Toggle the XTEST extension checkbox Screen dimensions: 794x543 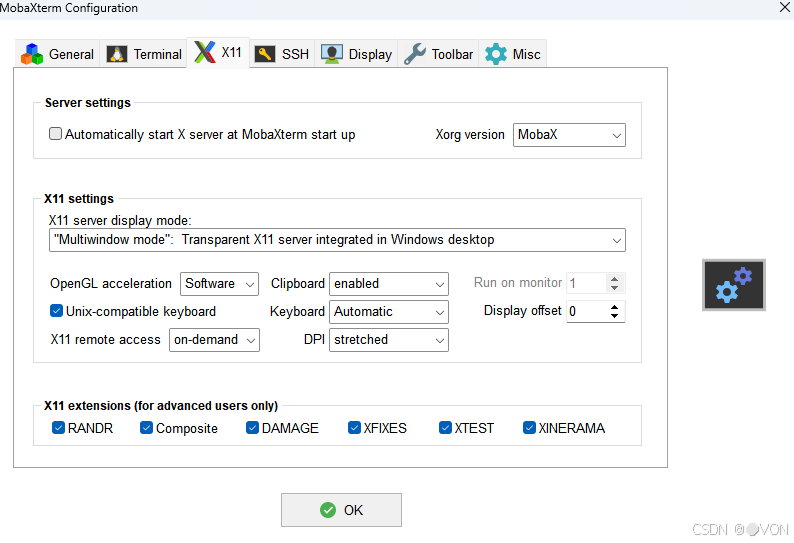tap(445, 428)
